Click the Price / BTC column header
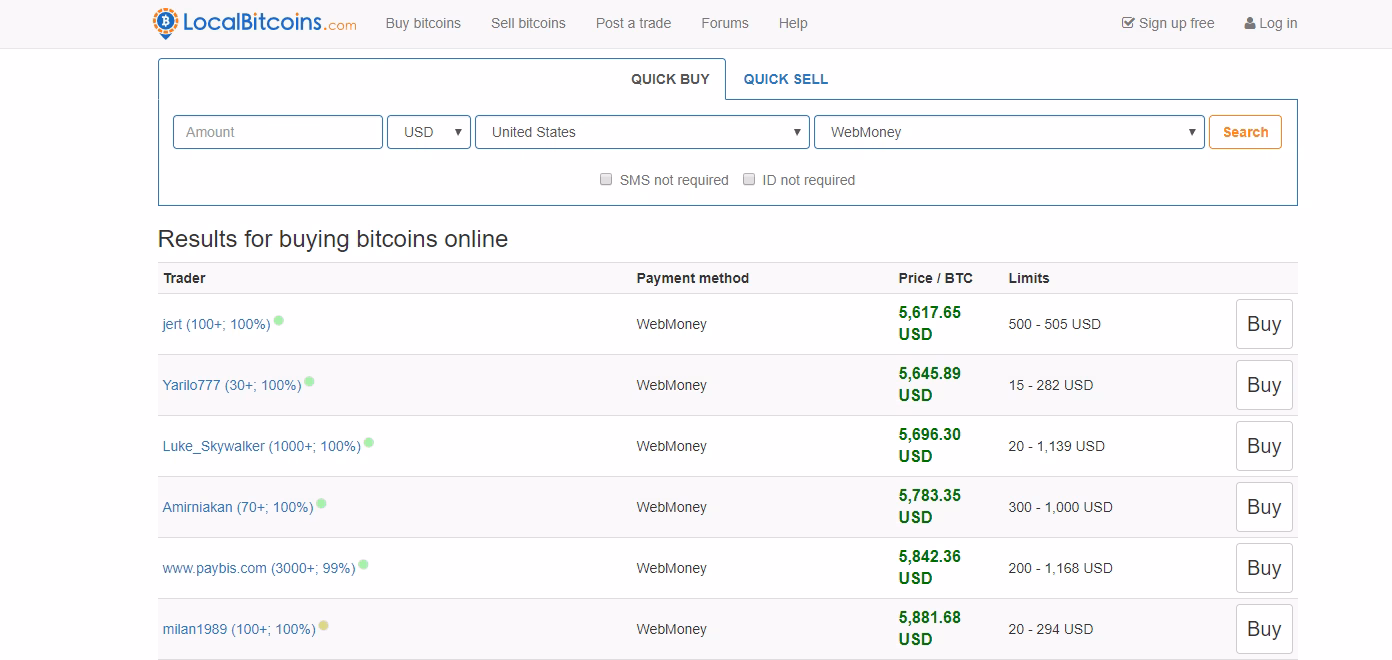The height and width of the screenshot is (660, 1392). (936, 278)
